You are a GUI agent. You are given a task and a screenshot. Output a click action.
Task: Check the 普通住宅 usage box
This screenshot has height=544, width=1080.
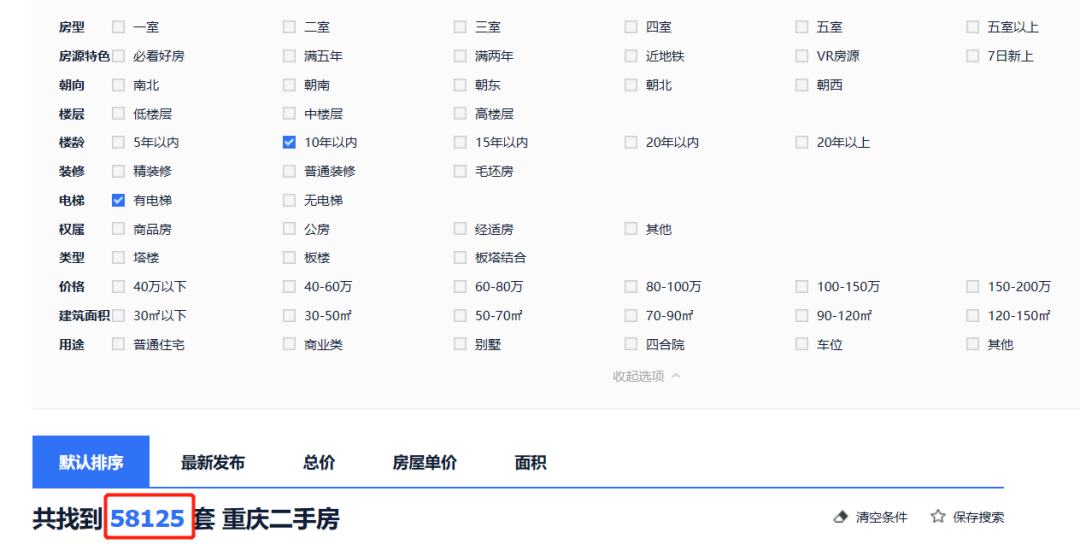tap(118, 344)
